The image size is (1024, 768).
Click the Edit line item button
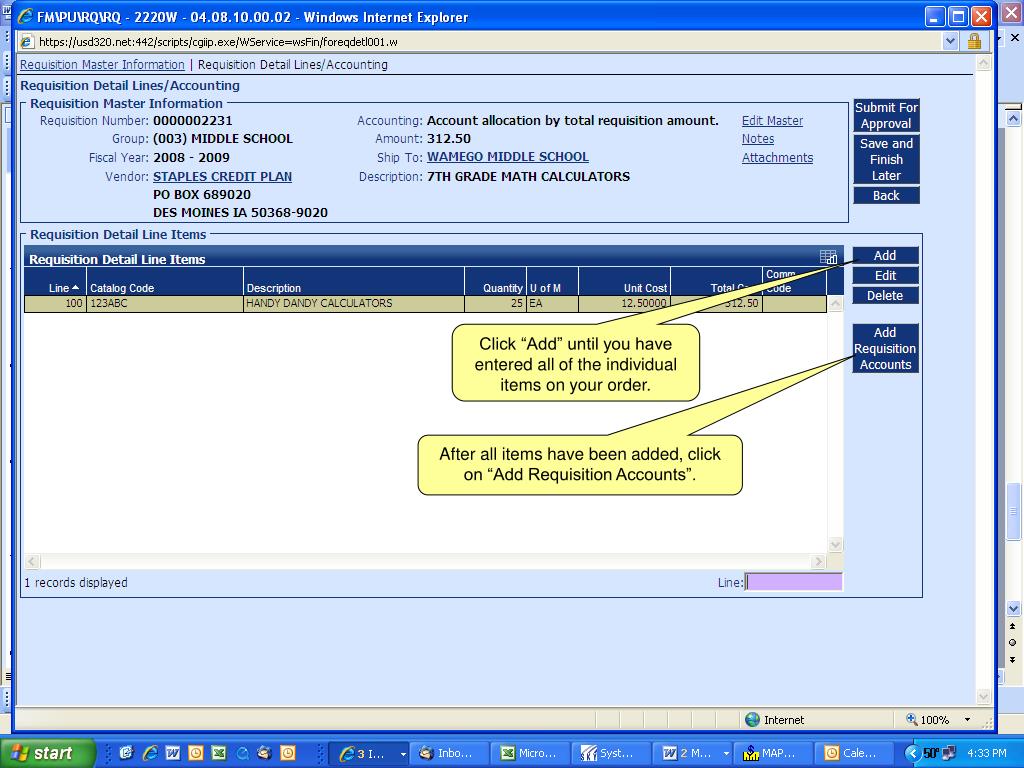point(885,276)
